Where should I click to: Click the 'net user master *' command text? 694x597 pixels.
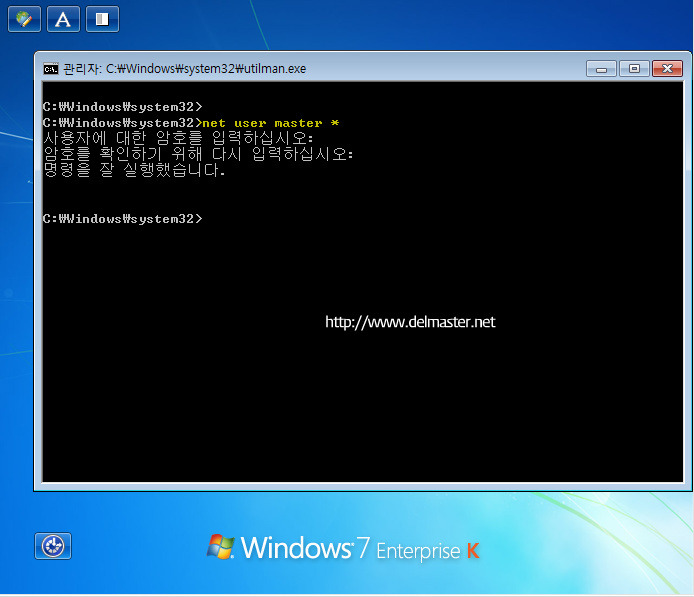pos(271,123)
